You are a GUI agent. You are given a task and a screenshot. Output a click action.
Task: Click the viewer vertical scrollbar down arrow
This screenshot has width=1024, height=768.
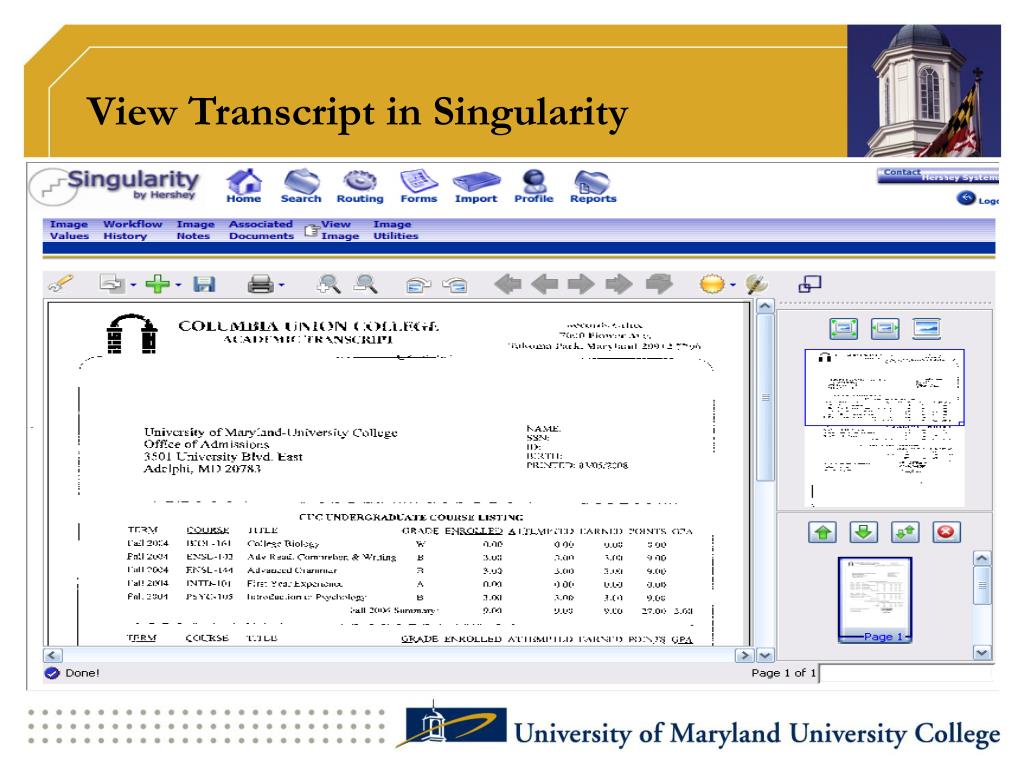coord(765,654)
